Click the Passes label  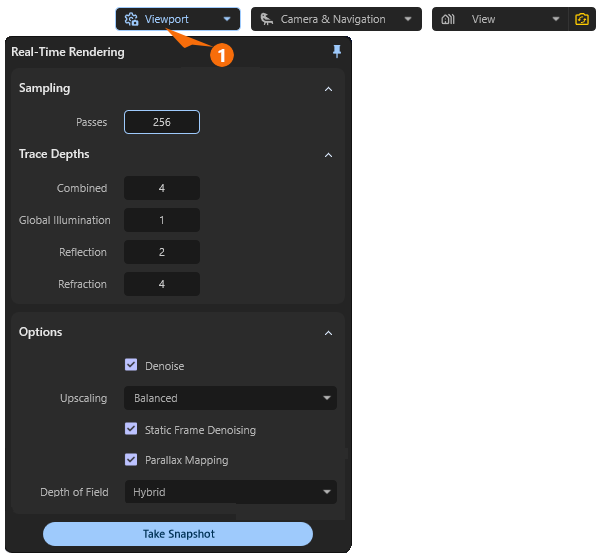click(x=91, y=122)
